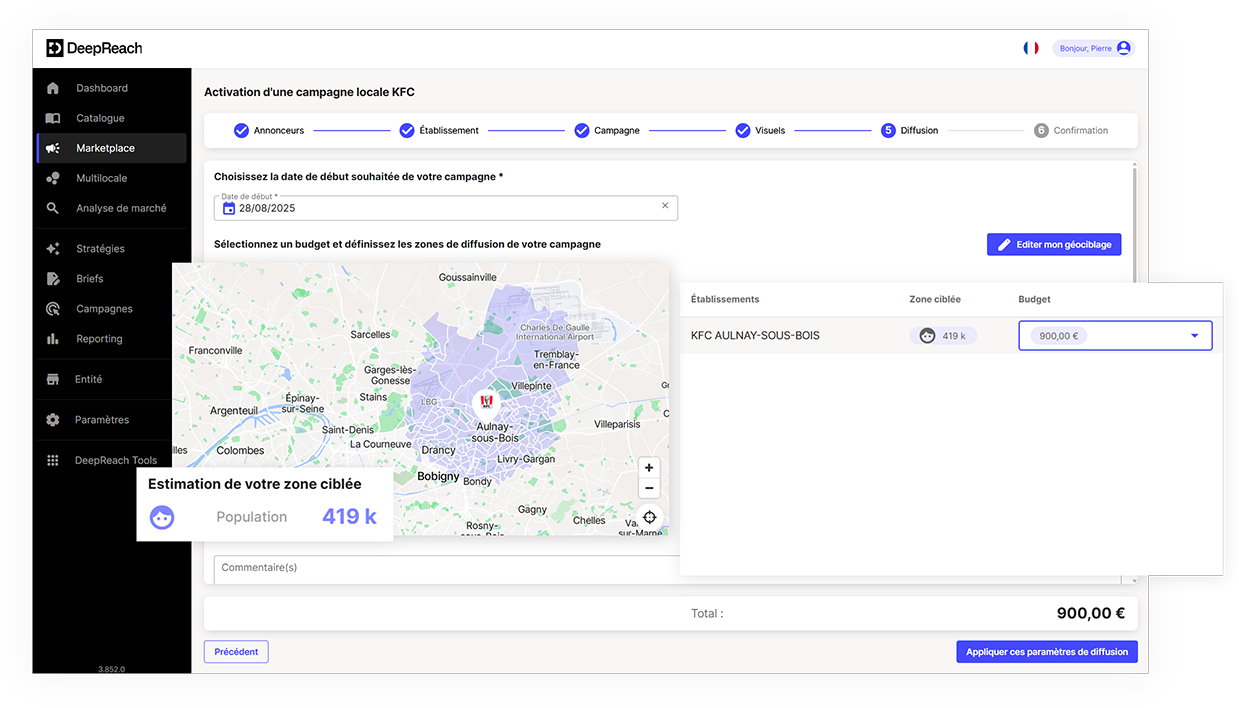Click the total amount 900,00 €
The height and width of the screenshot is (708, 1239).
pyautogui.click(x=1091, y=614)
